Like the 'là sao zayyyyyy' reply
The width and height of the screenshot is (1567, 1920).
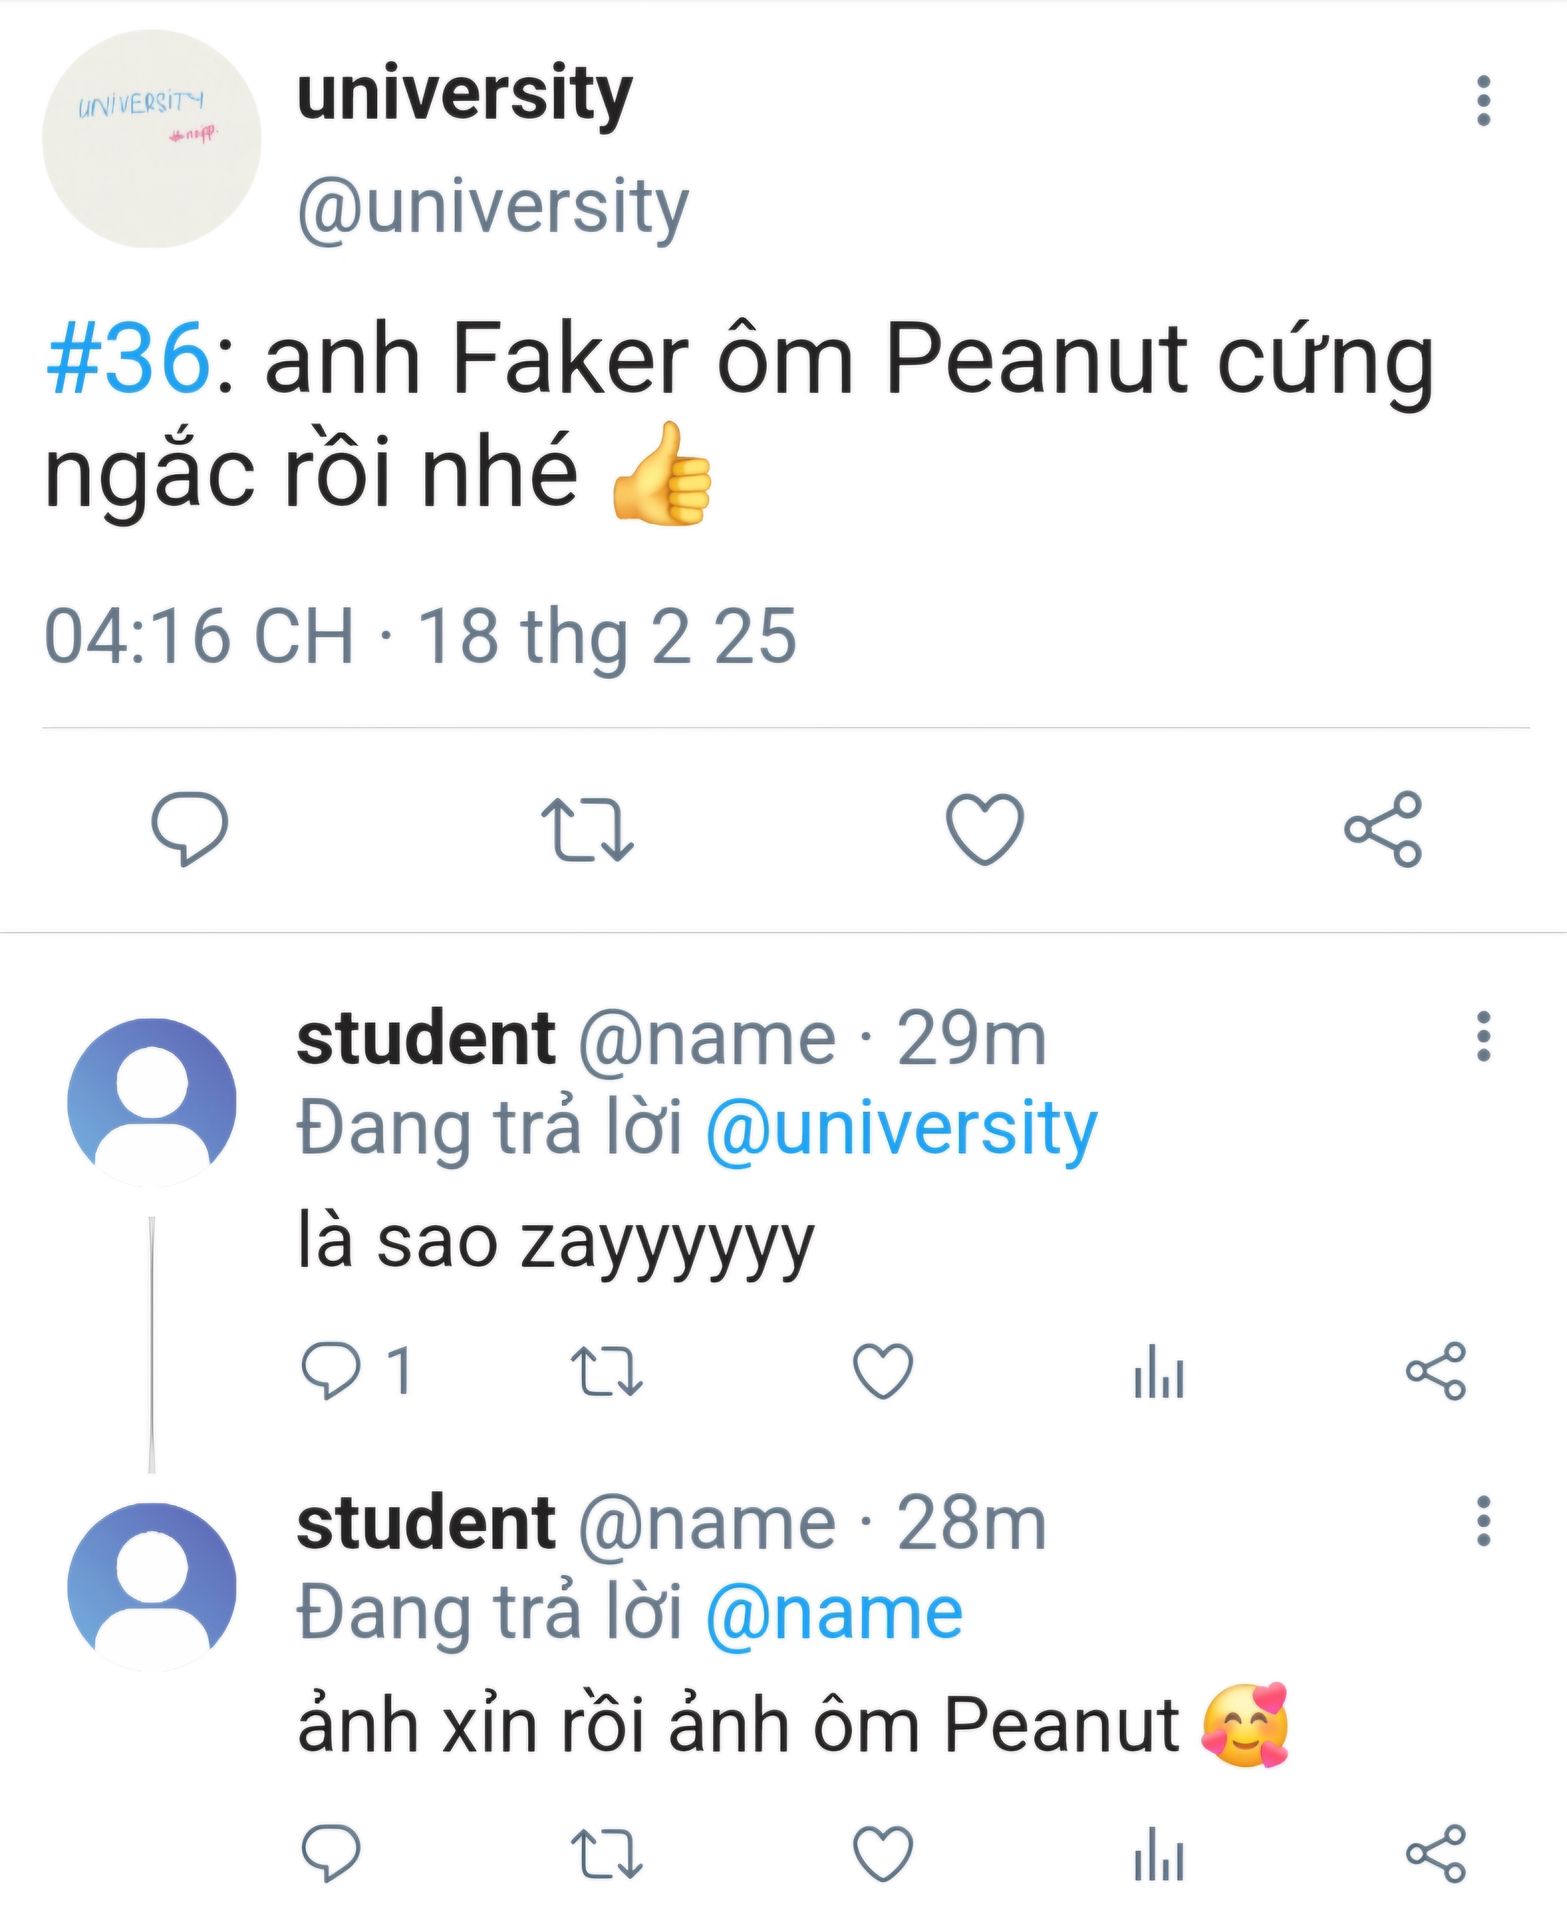[x=883, y=1369]
